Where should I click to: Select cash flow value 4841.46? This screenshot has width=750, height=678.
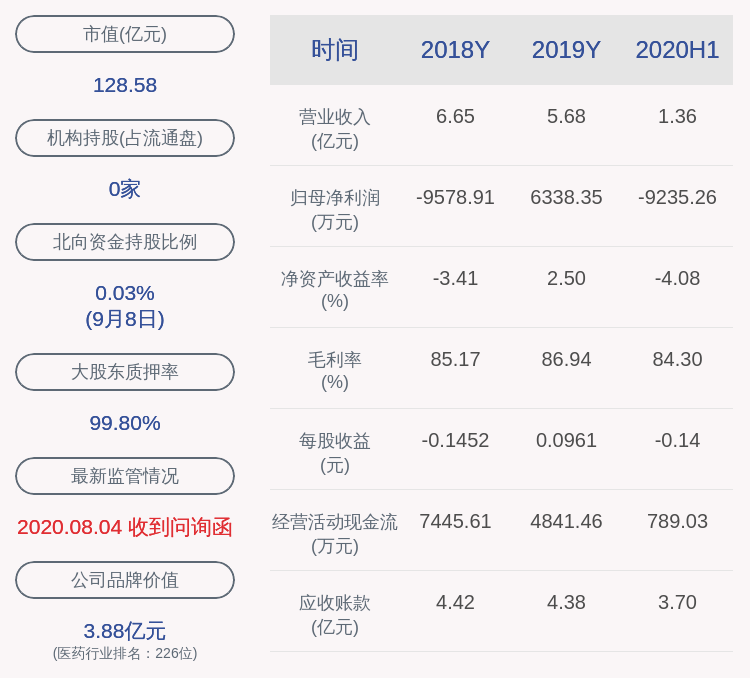566,521
